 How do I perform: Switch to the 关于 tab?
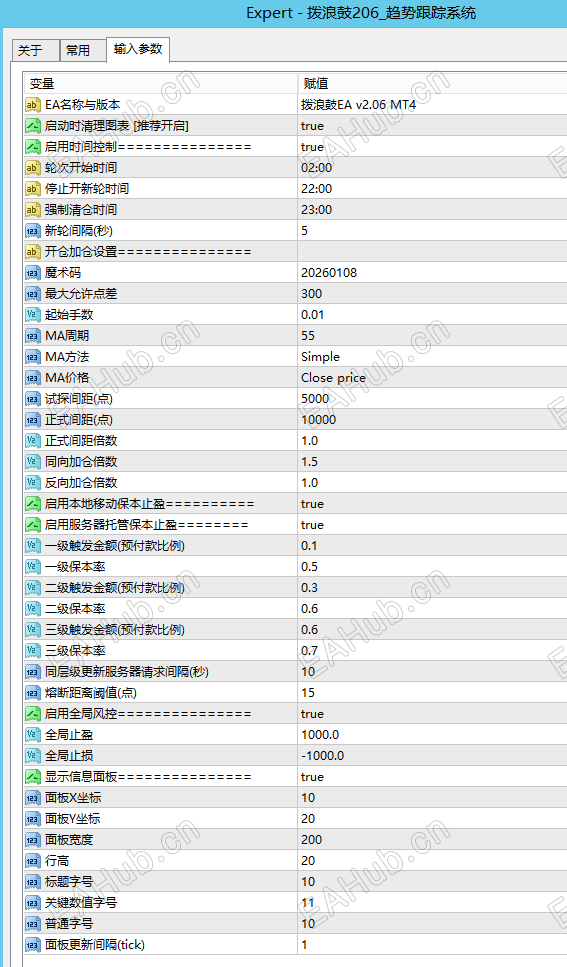pos(36,51)
